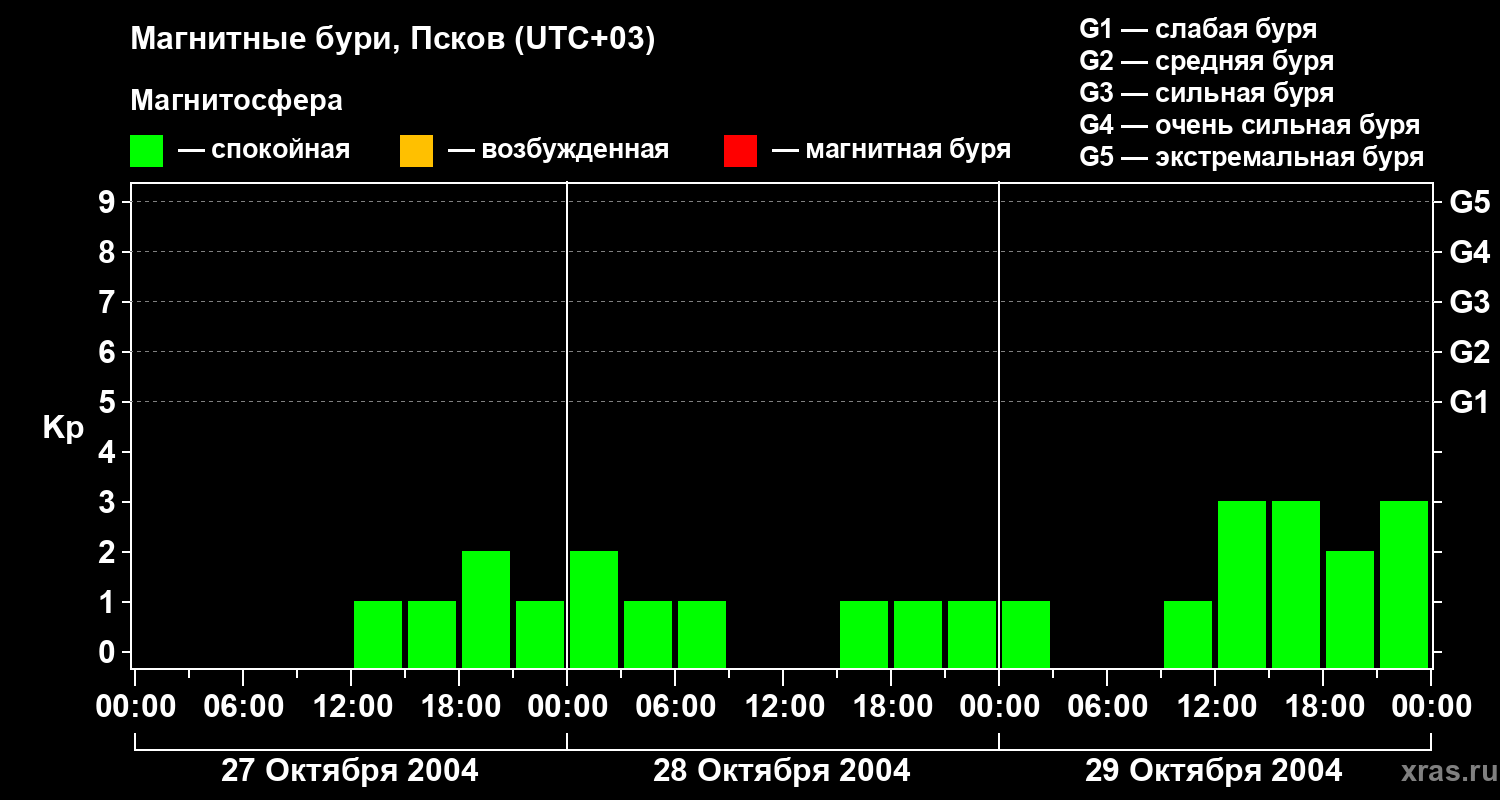
Task: Click the 'G1 — слабая буря' legend line
Action: (x=1198, y=29)
